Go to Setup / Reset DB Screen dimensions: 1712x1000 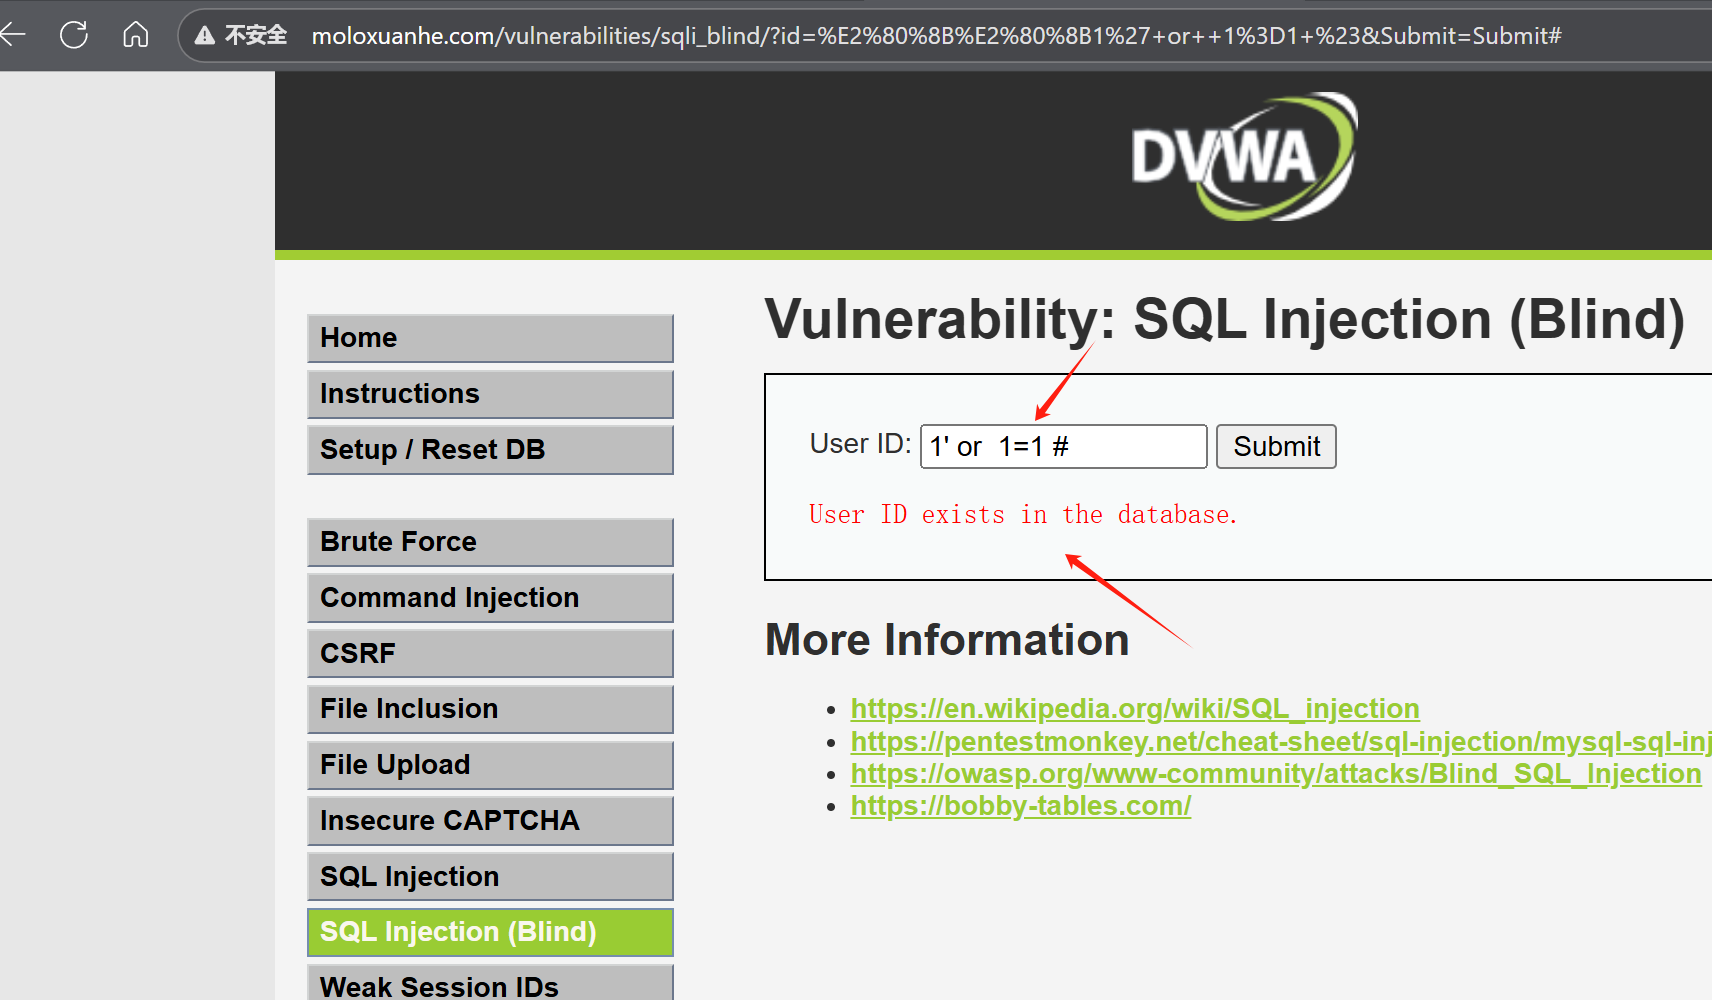click(490, 450)
